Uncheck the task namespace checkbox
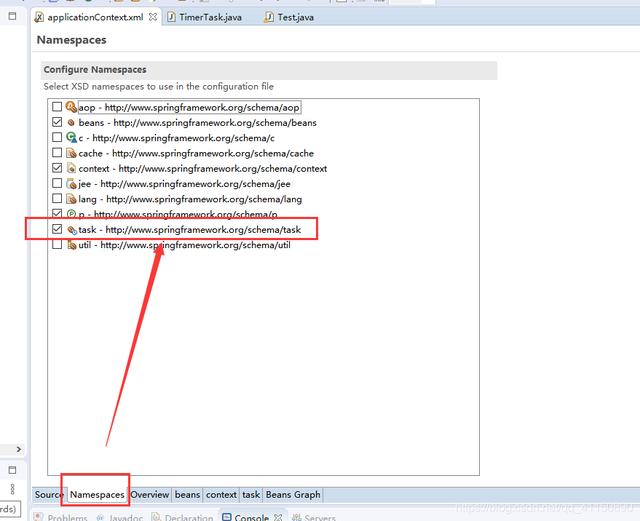 tap(57, 229)
